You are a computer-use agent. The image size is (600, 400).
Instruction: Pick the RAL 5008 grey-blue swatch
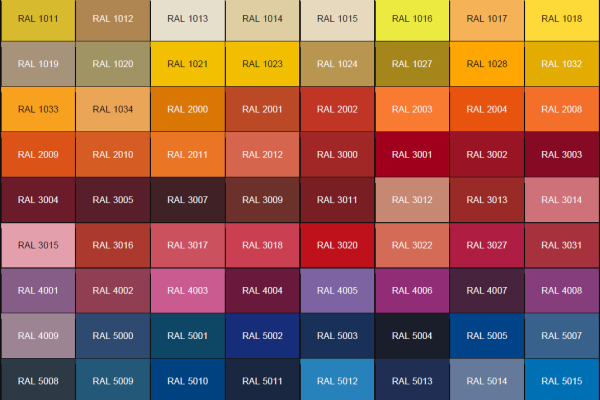point(37,381)
